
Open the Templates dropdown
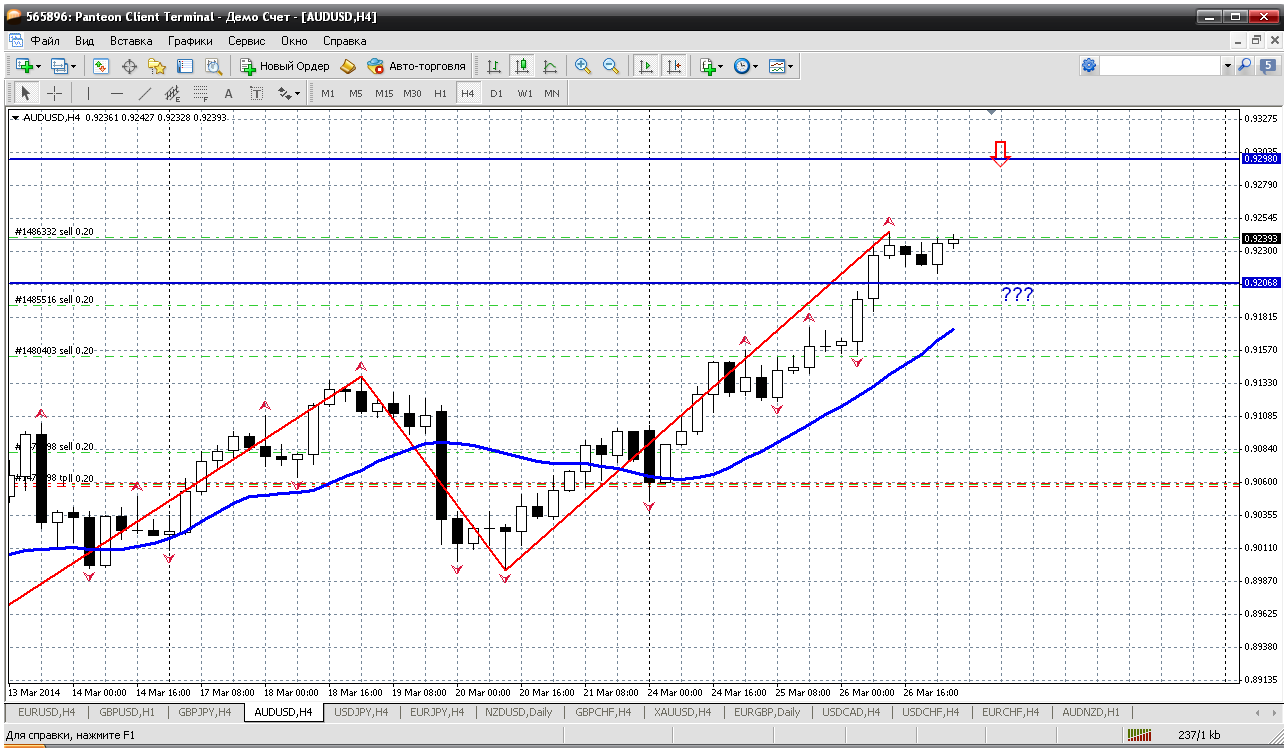(781, 66)
